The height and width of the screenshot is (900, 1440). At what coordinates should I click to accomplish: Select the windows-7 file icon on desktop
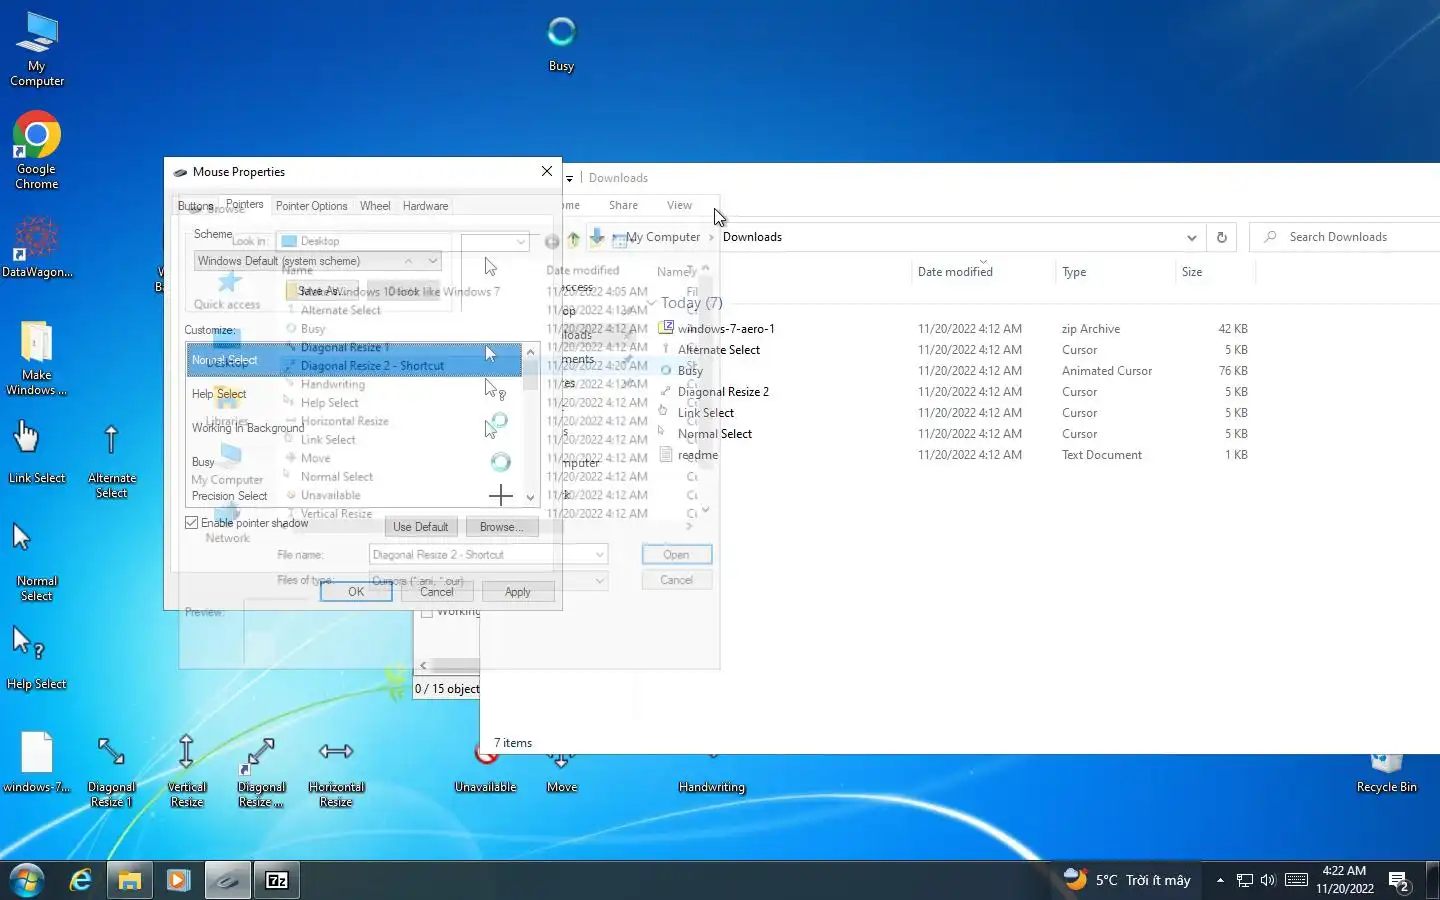click(37, 762)
